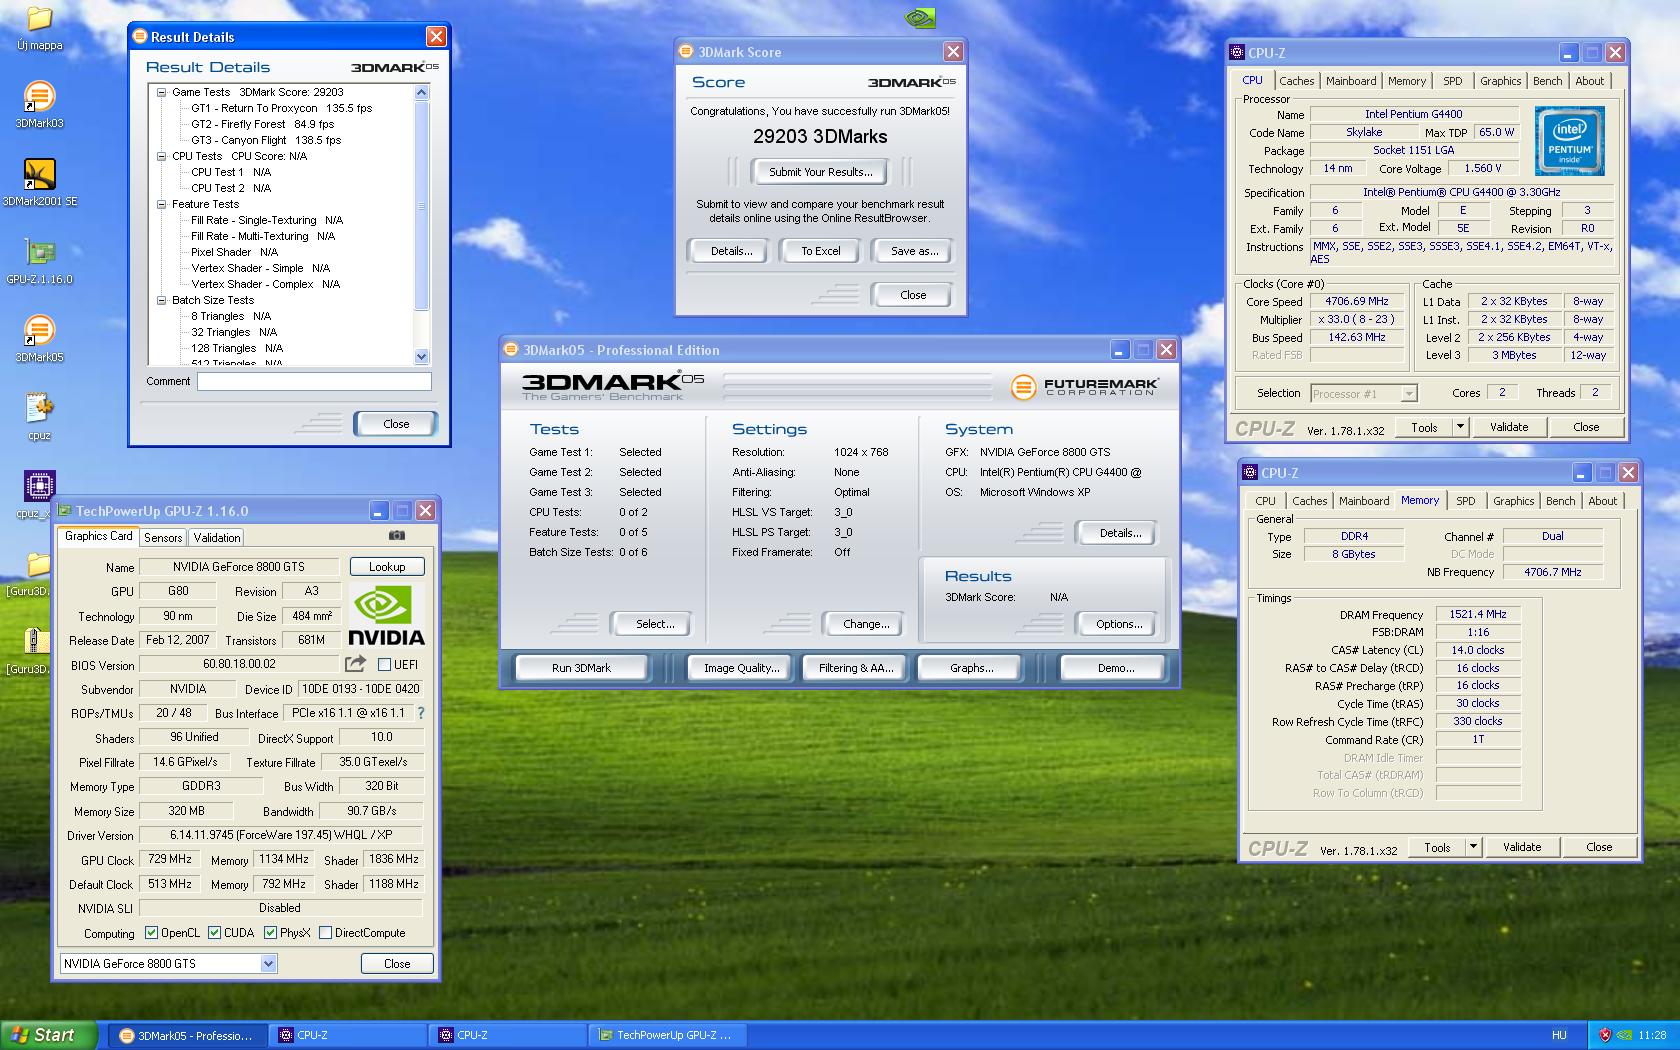
Task: Collapse the CPU Tests tree node
Action: point(161,156)
